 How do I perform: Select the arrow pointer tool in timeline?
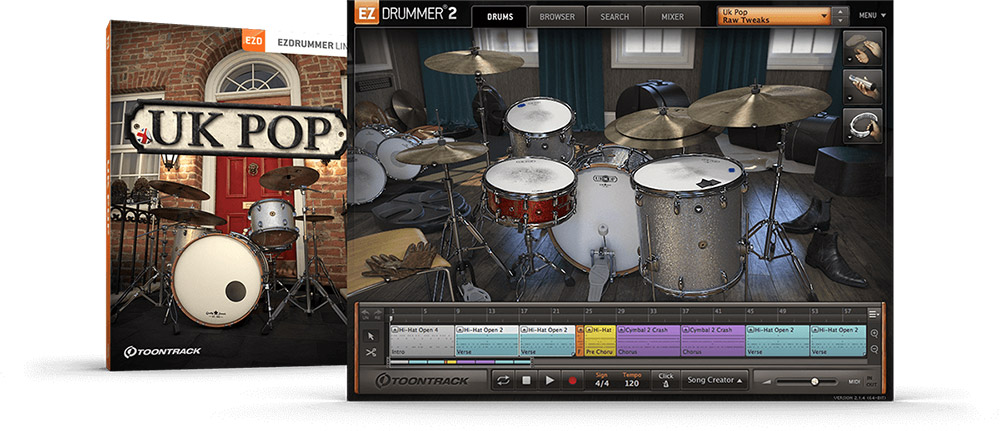371,335
